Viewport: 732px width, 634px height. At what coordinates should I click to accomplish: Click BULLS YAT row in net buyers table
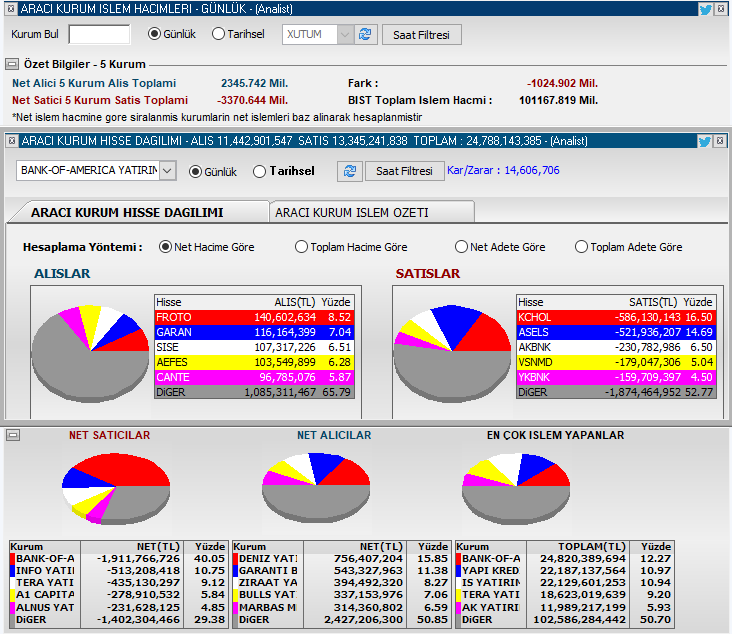[342, 595]
